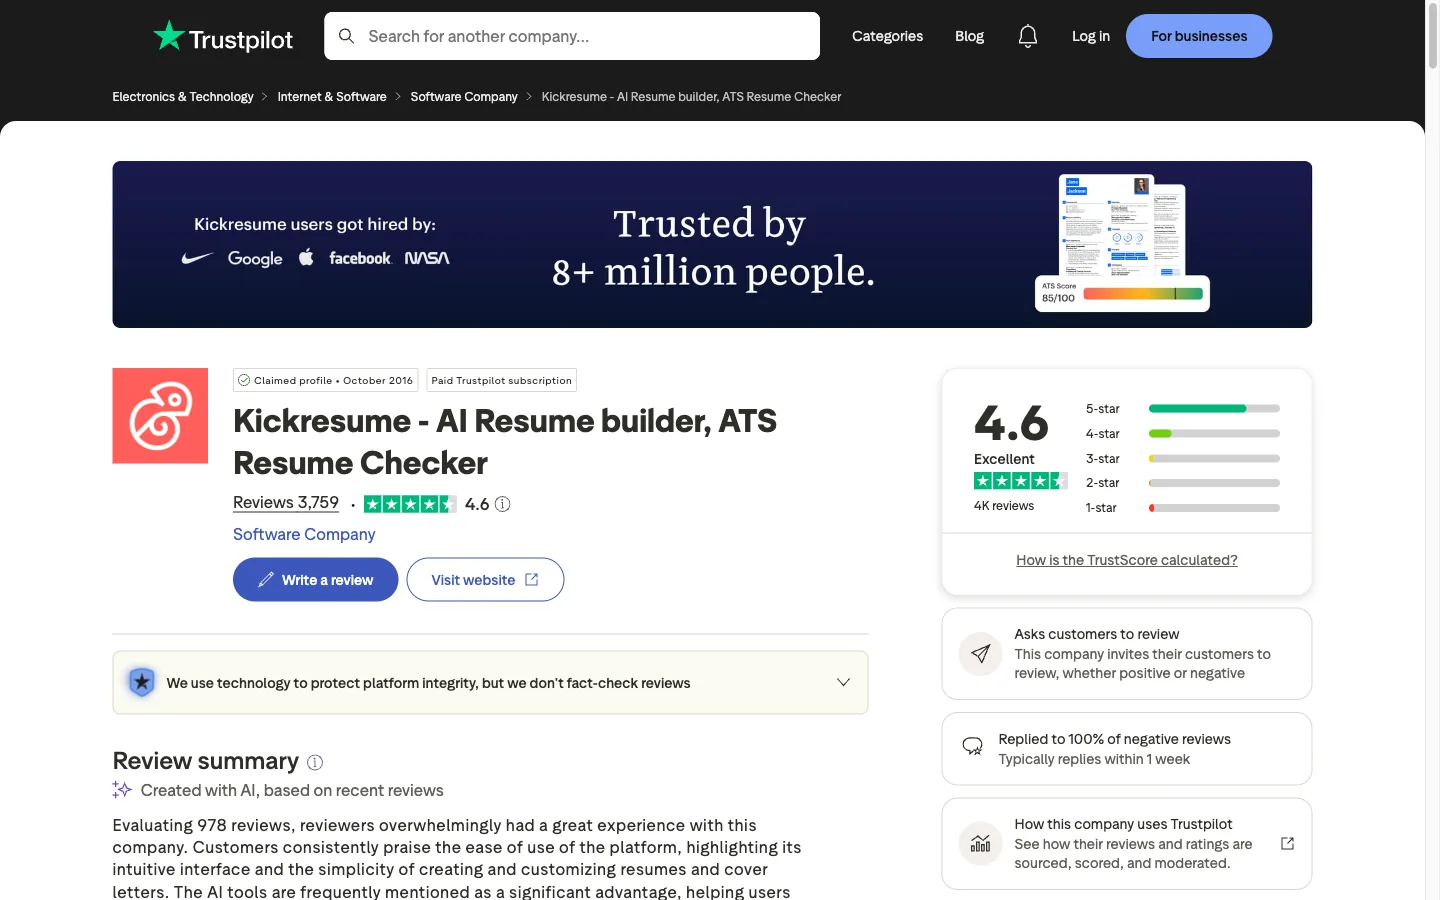Click the Excellent star rating in score card
Screen dimensions: 1440x900
(x=1021, y=481)
